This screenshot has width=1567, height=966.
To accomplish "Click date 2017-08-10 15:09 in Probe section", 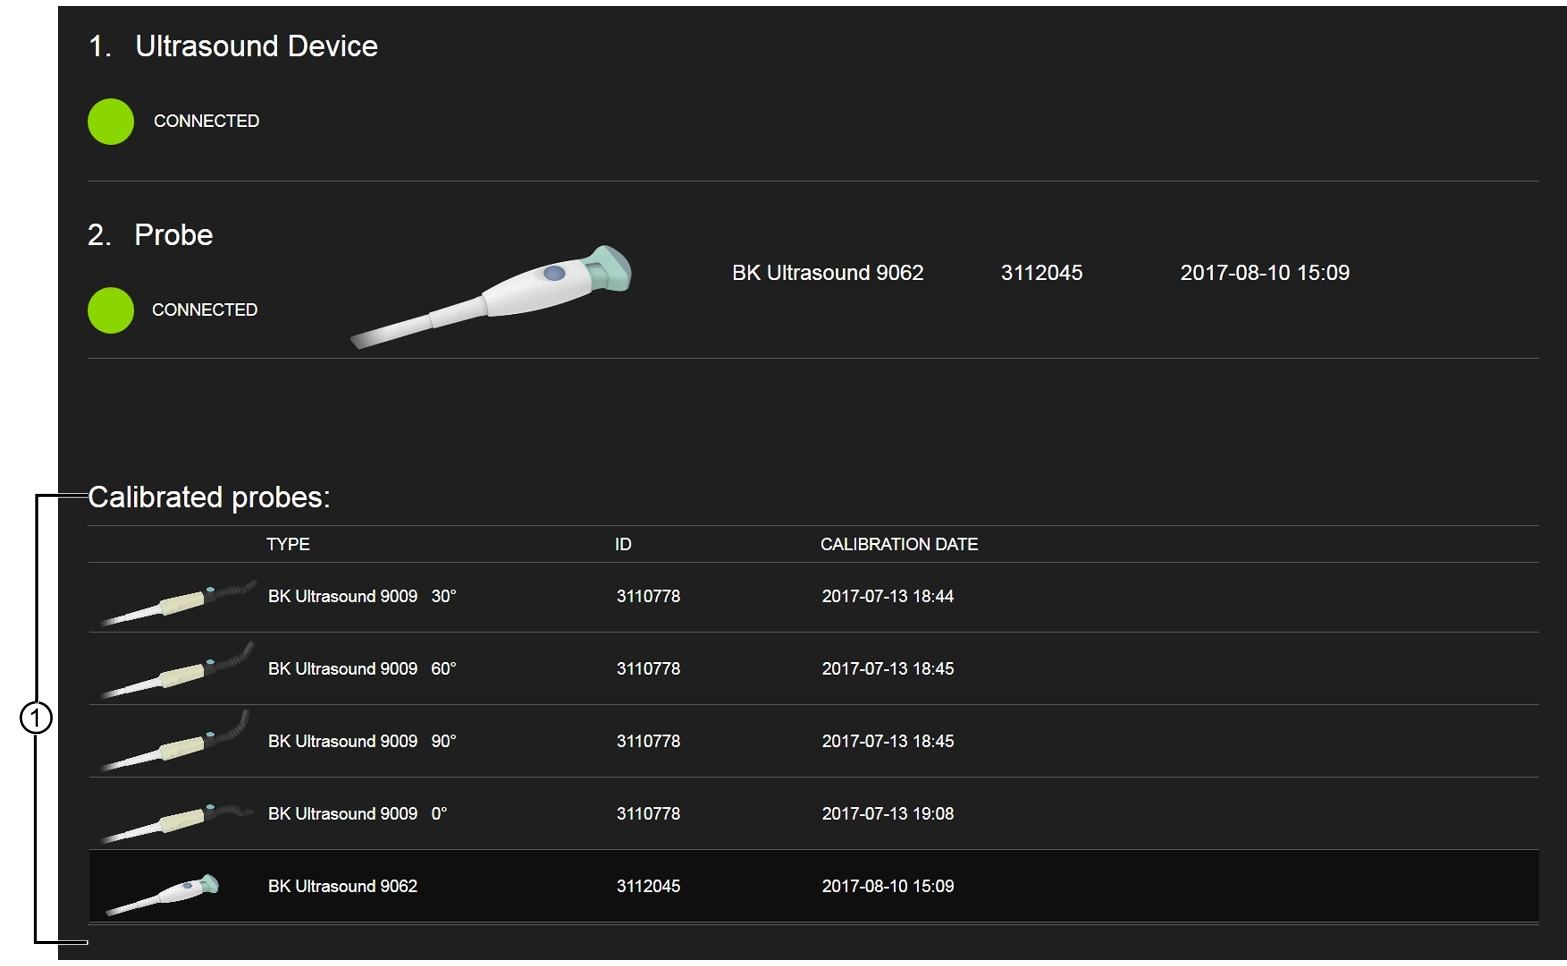I will pyautogui.click(x=1265, y=273).
